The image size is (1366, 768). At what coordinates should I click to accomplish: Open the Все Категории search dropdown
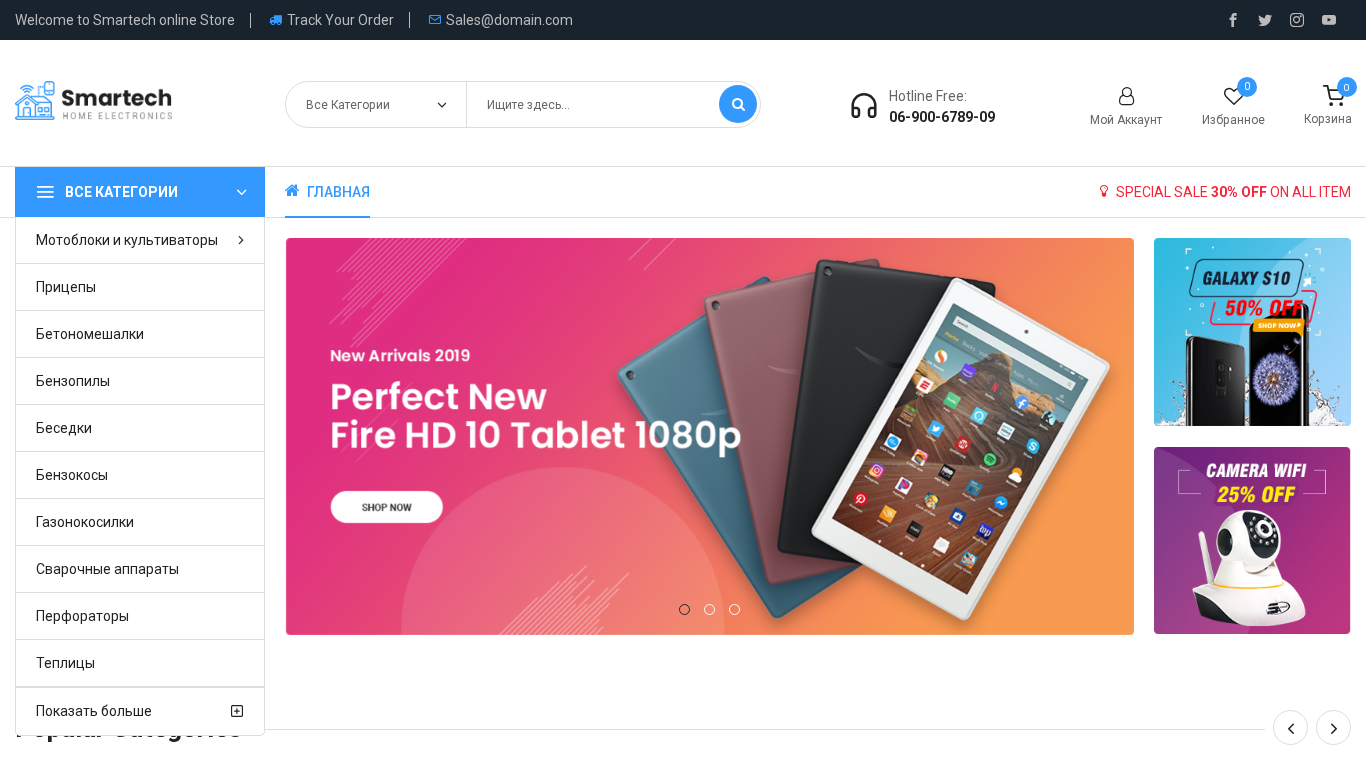(376, 105)
